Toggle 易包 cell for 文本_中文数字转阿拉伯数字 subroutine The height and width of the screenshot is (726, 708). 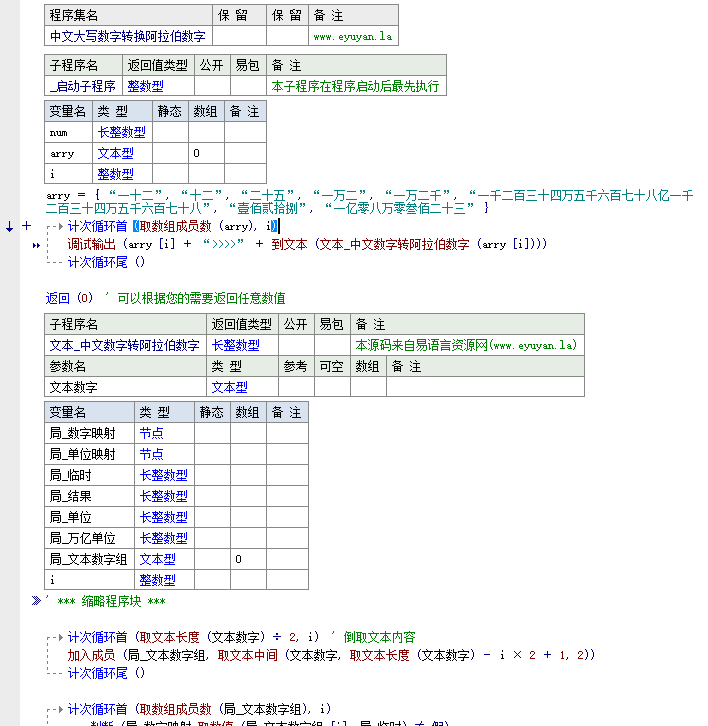[330, 345]
